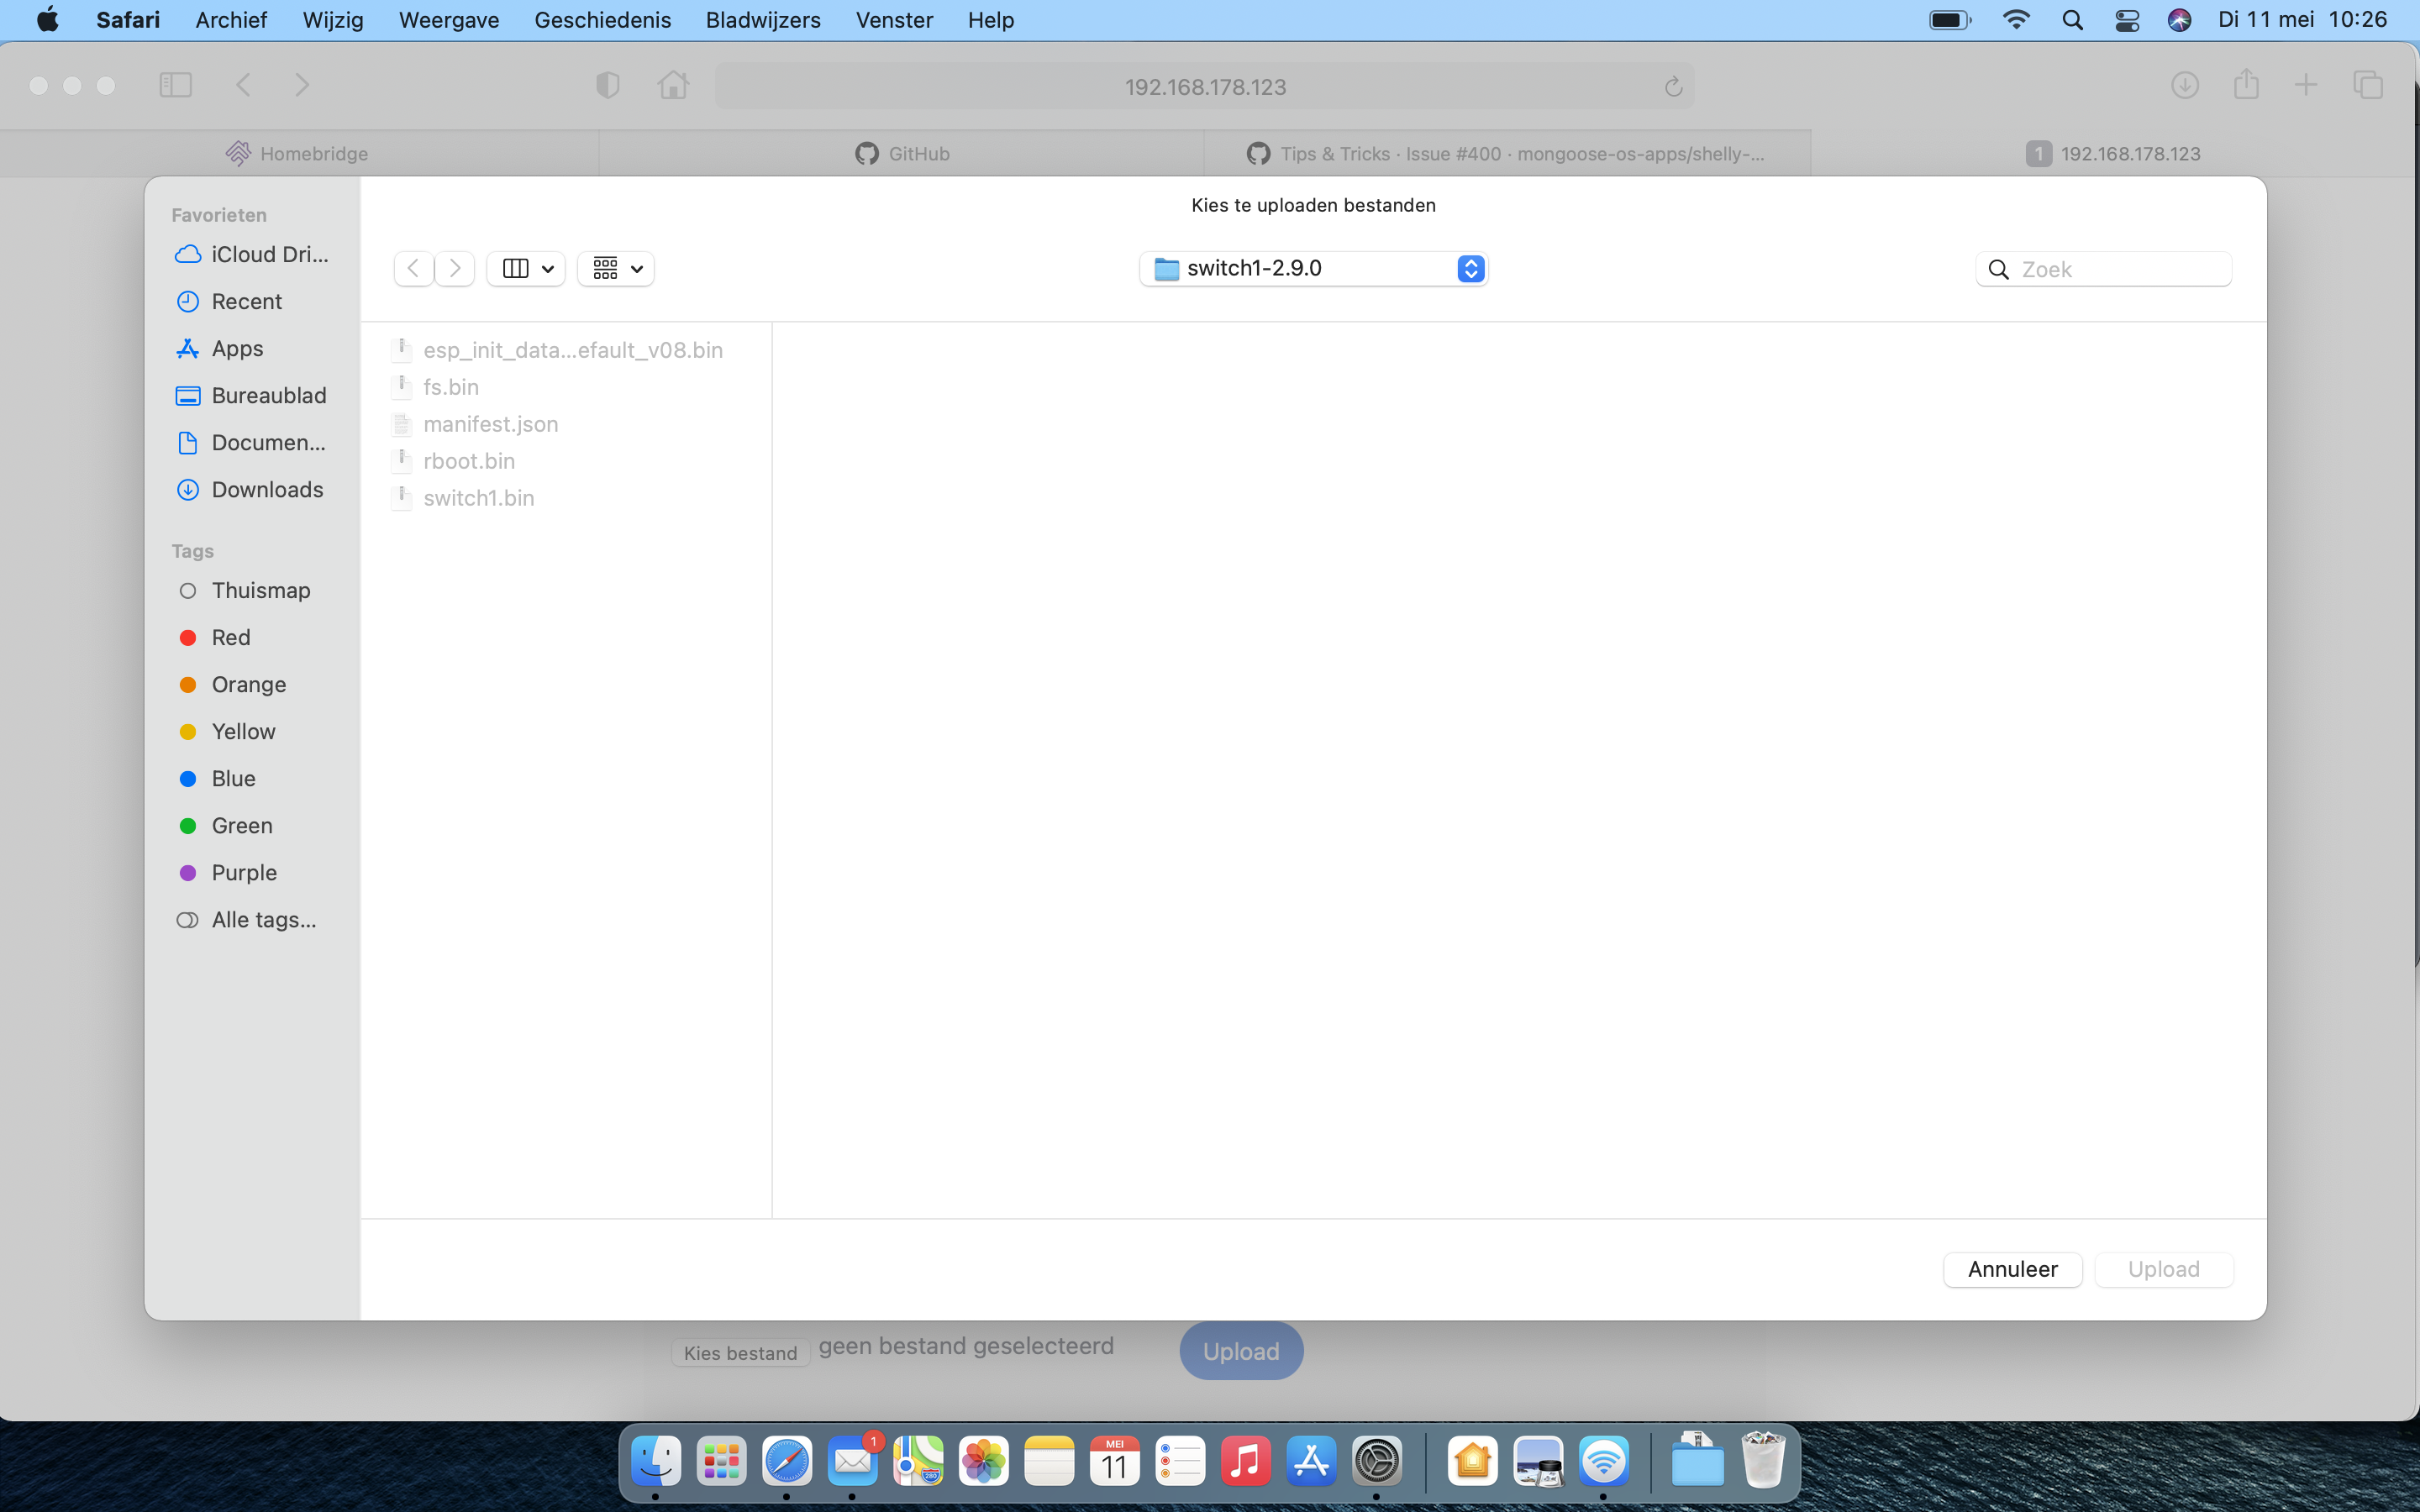Open the view mode dropdown
This screenshot has height=1512, width=2420.
526,268
